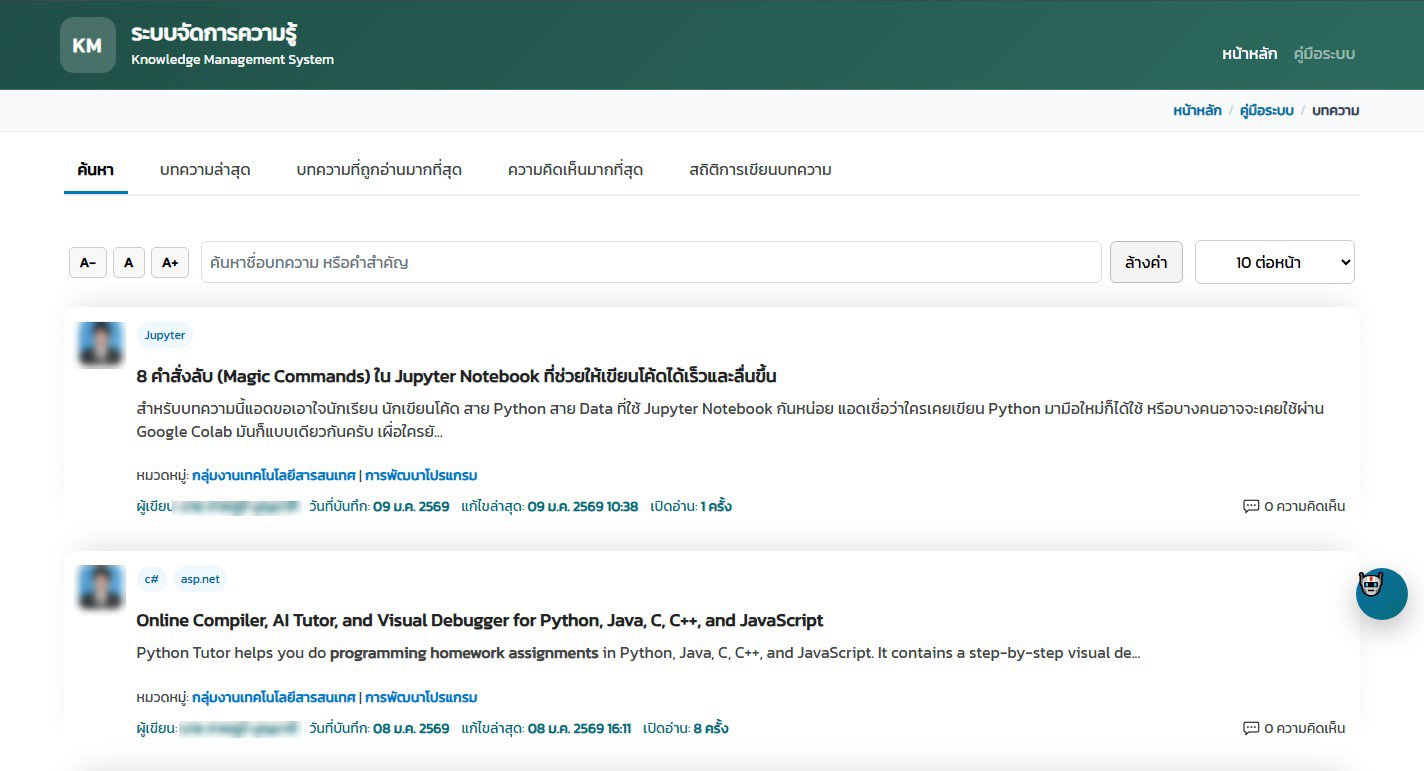
Task: Switch to the บทความล่าสุด tab
Action: (205, 170)
